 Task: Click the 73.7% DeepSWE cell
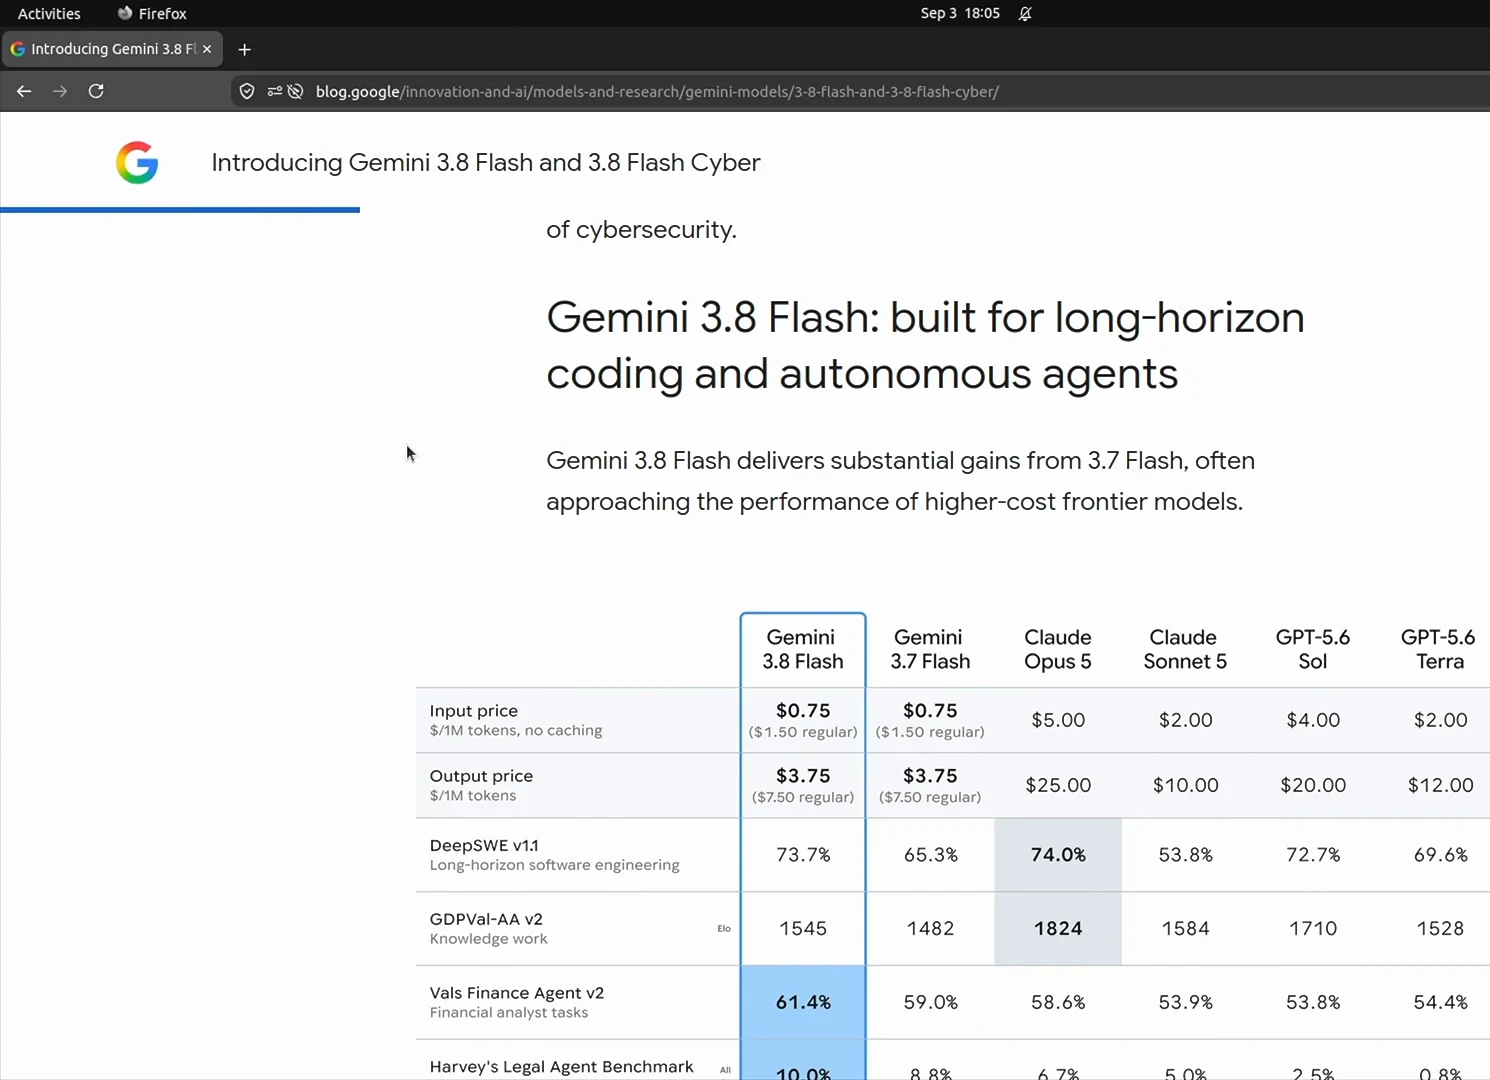pyautogui.click(x=803, y=855)
